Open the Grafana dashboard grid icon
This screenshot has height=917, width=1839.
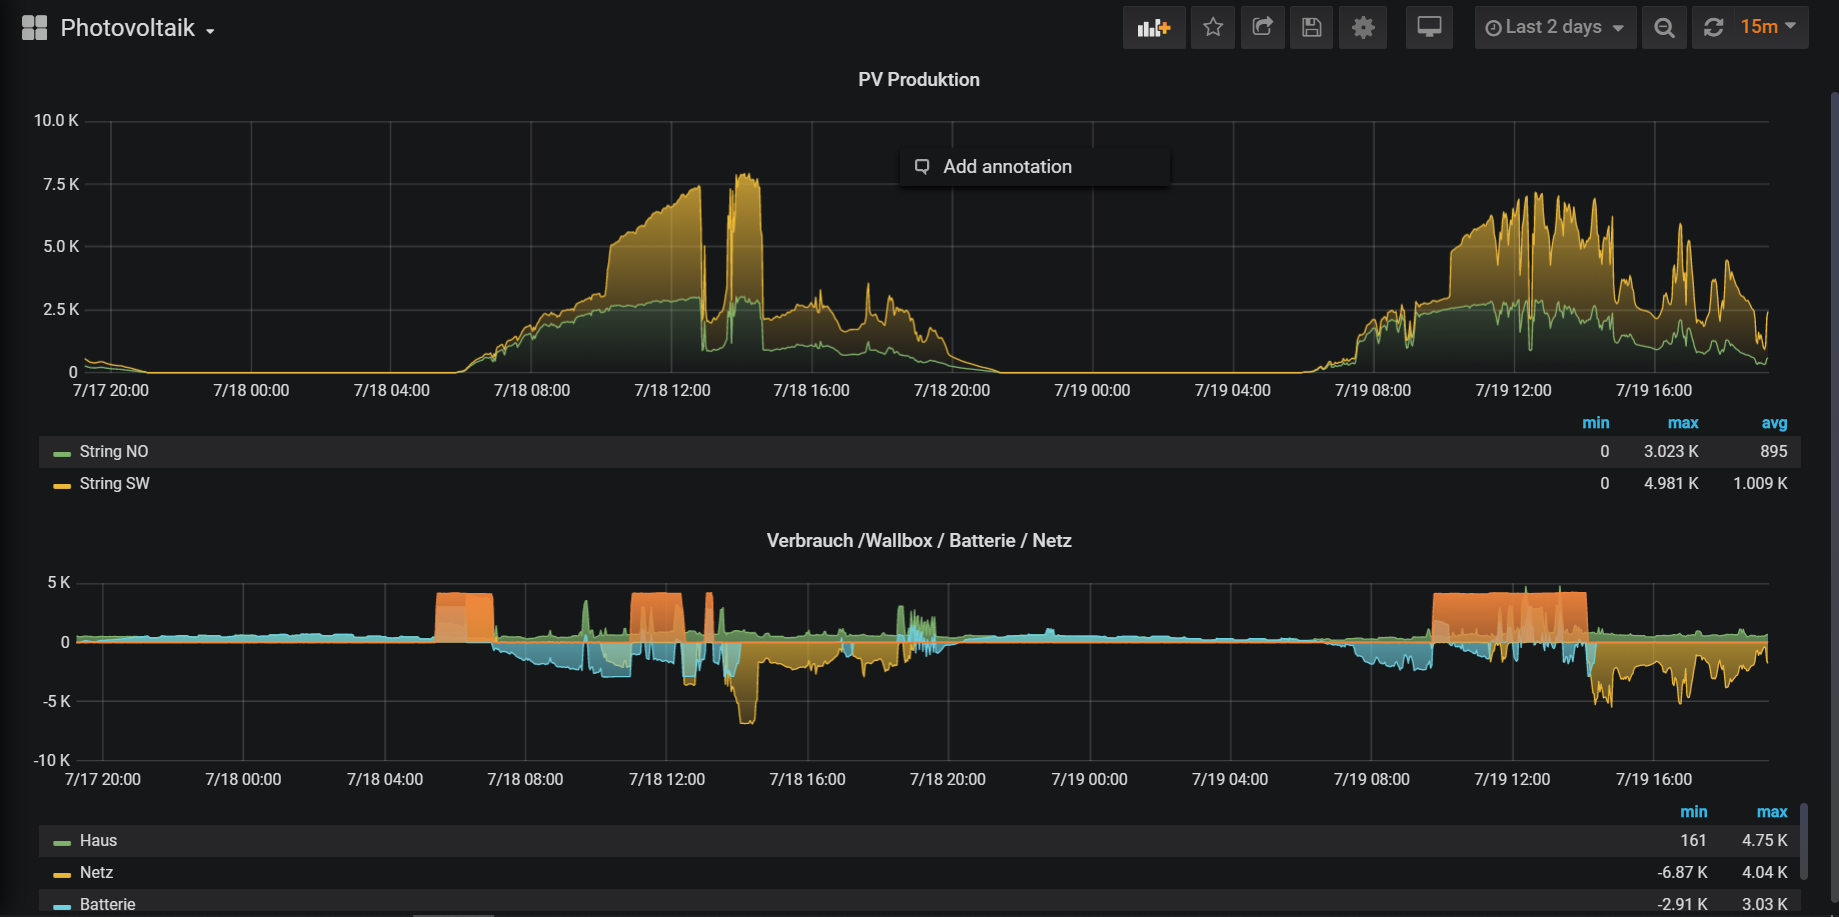pos(34,27)
